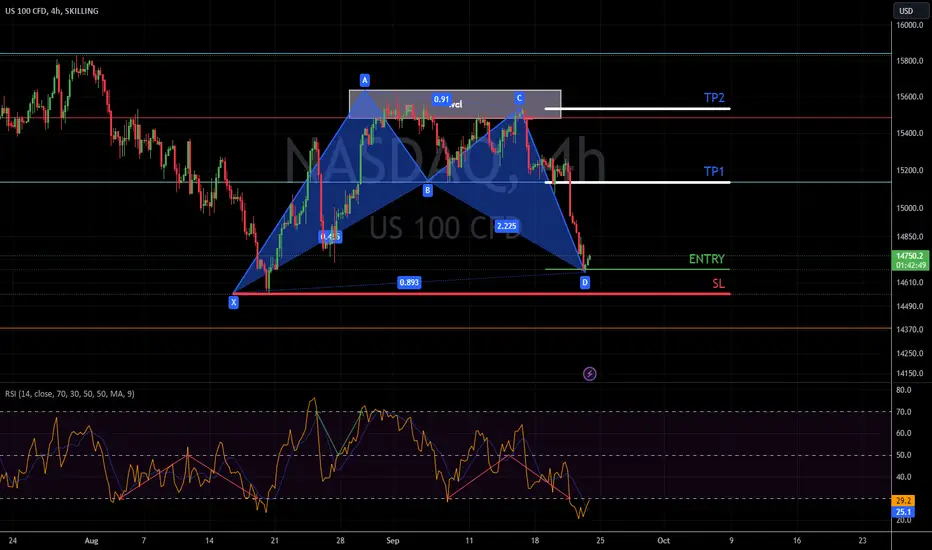
Task: Click the RSI indicator legend text
Action: 70,394
